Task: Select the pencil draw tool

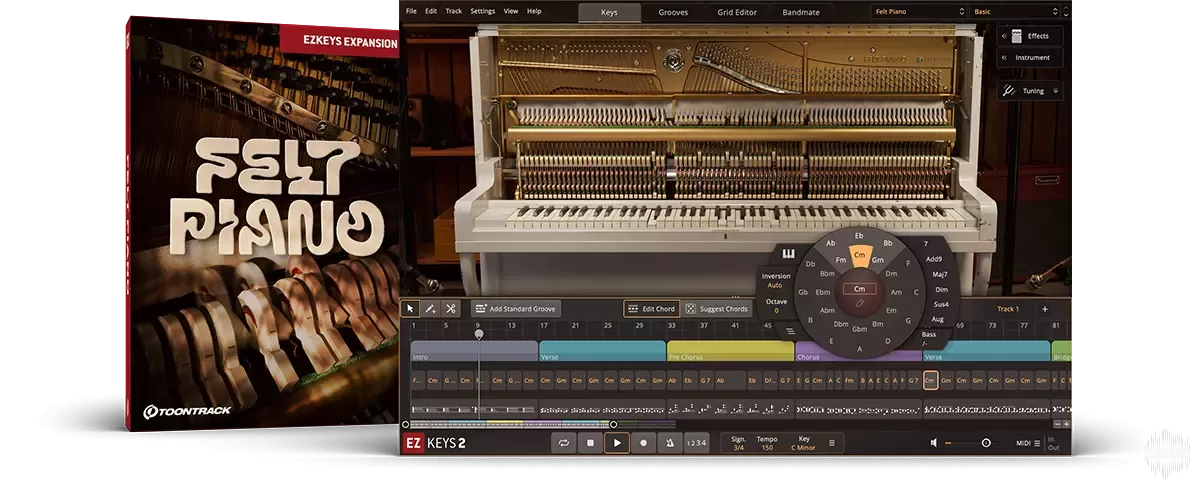Action: [x=430, y=309]
